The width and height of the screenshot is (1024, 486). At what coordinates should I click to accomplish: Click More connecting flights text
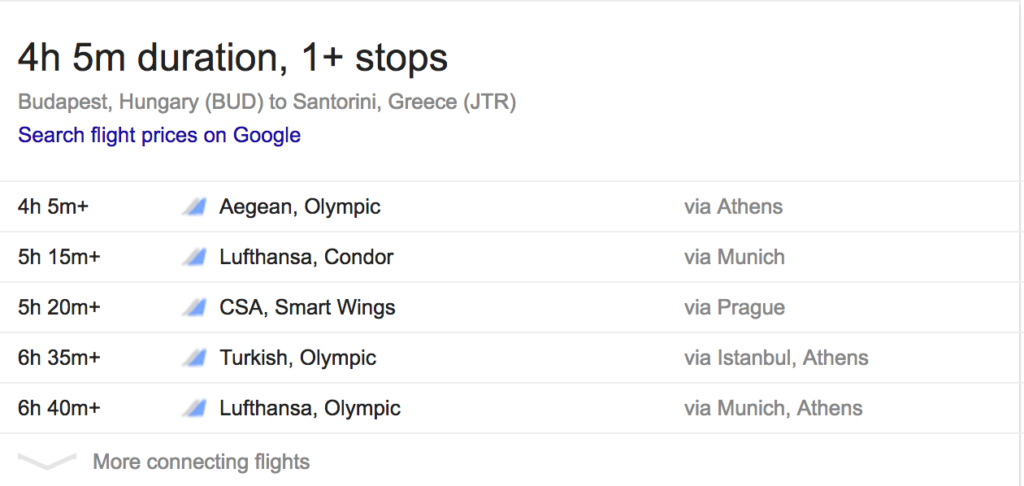(x=201, y=462)
